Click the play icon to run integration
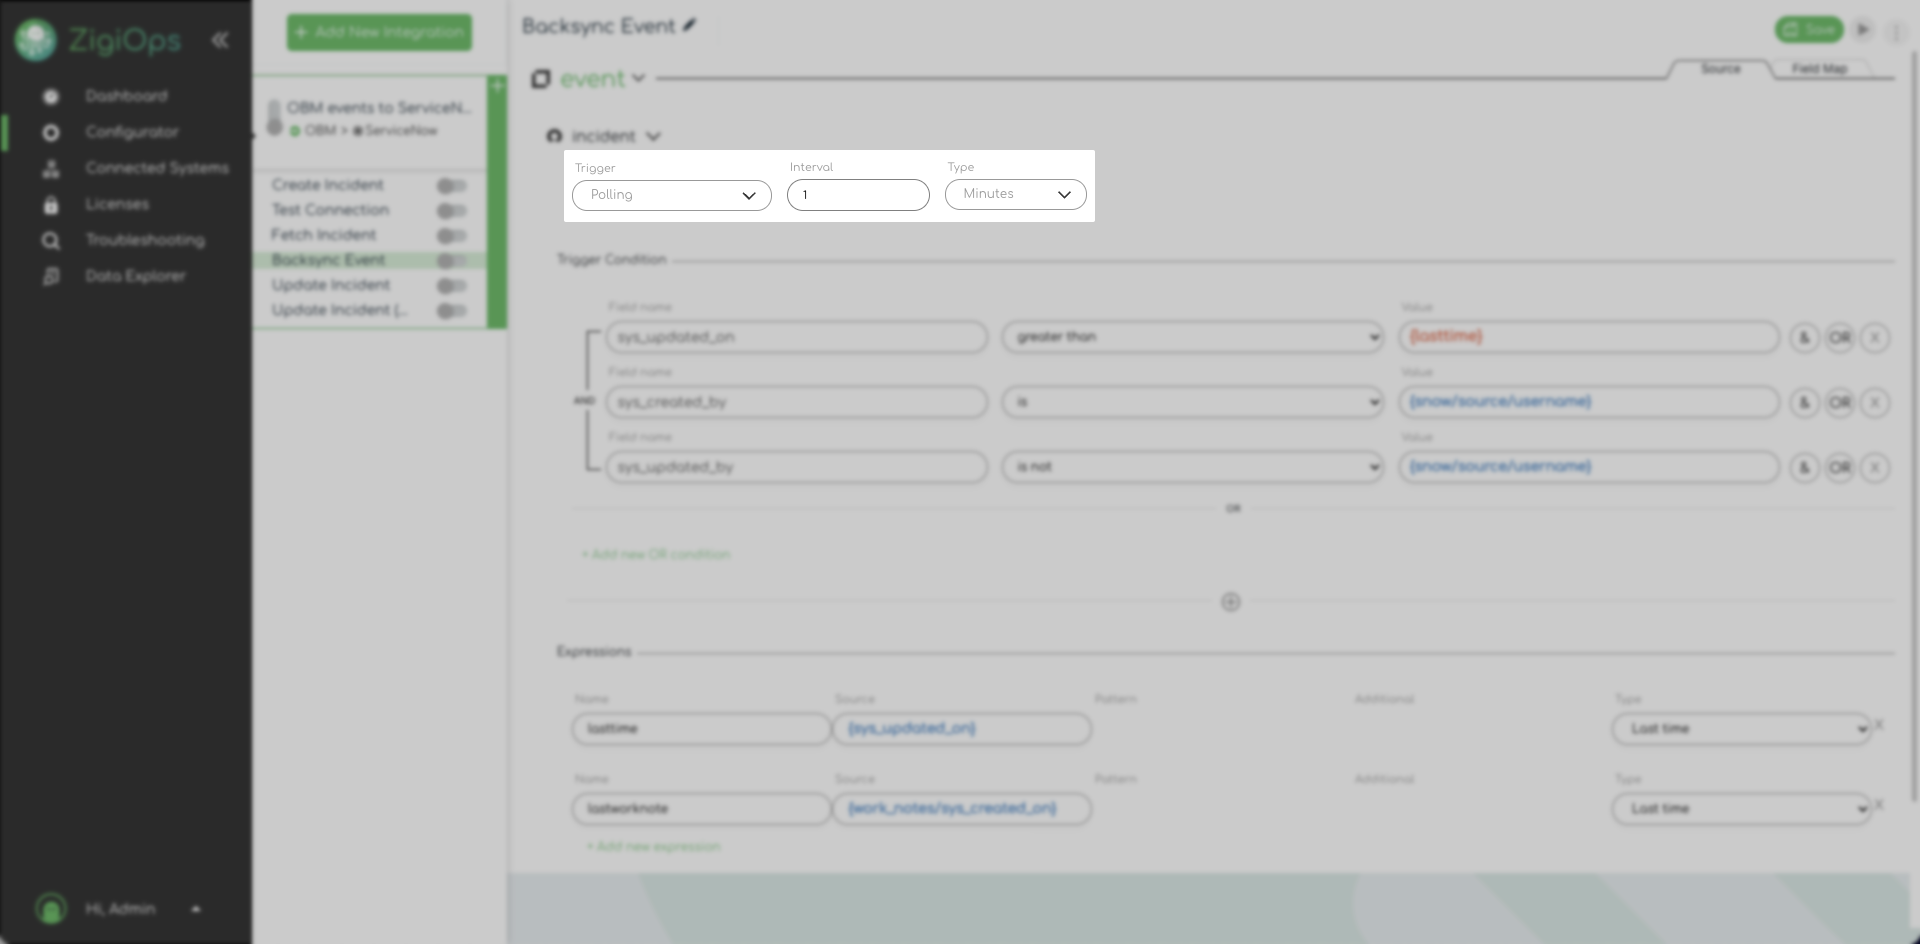 point(1862,30)
